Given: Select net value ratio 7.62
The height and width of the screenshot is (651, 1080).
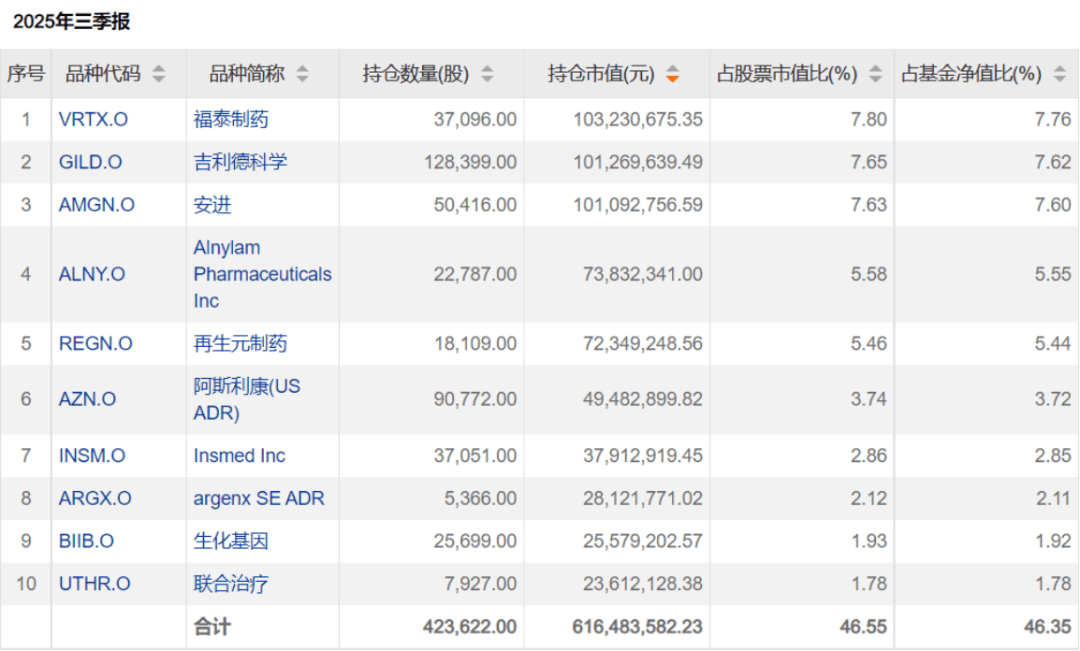Looking at the screenshot, I should click(1053, 163).
